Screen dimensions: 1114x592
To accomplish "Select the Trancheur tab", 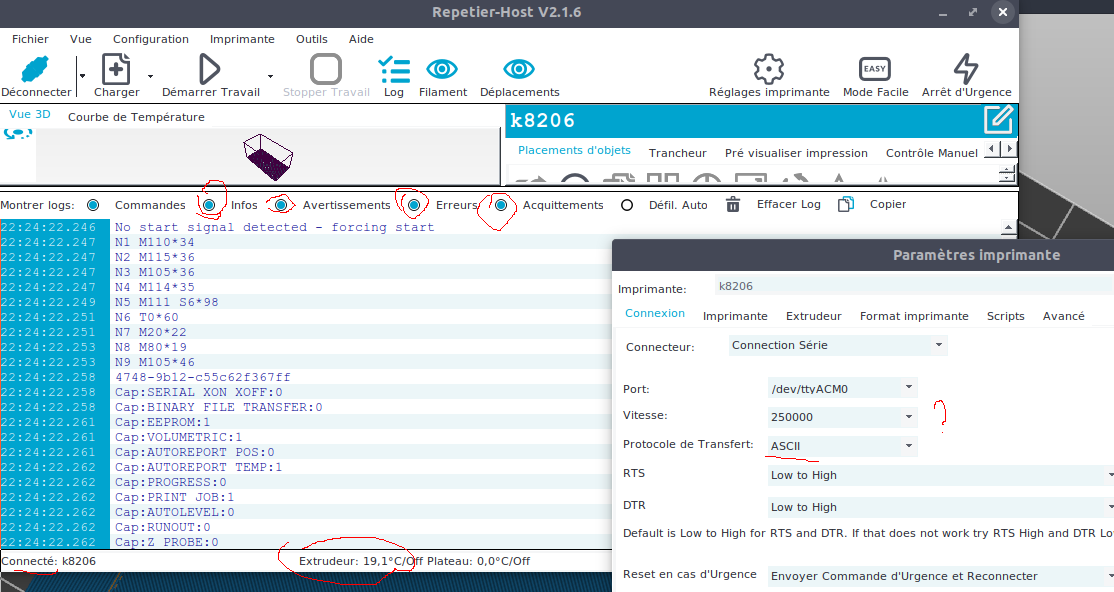I will (x=677, y=153).
